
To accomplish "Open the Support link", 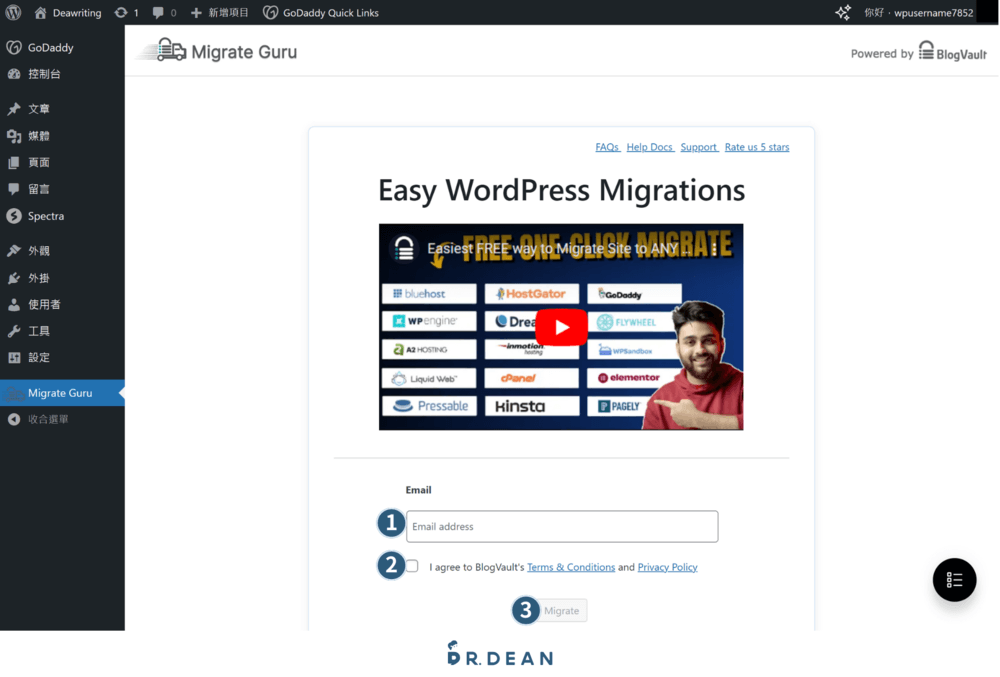I will [x=699, y=147].
